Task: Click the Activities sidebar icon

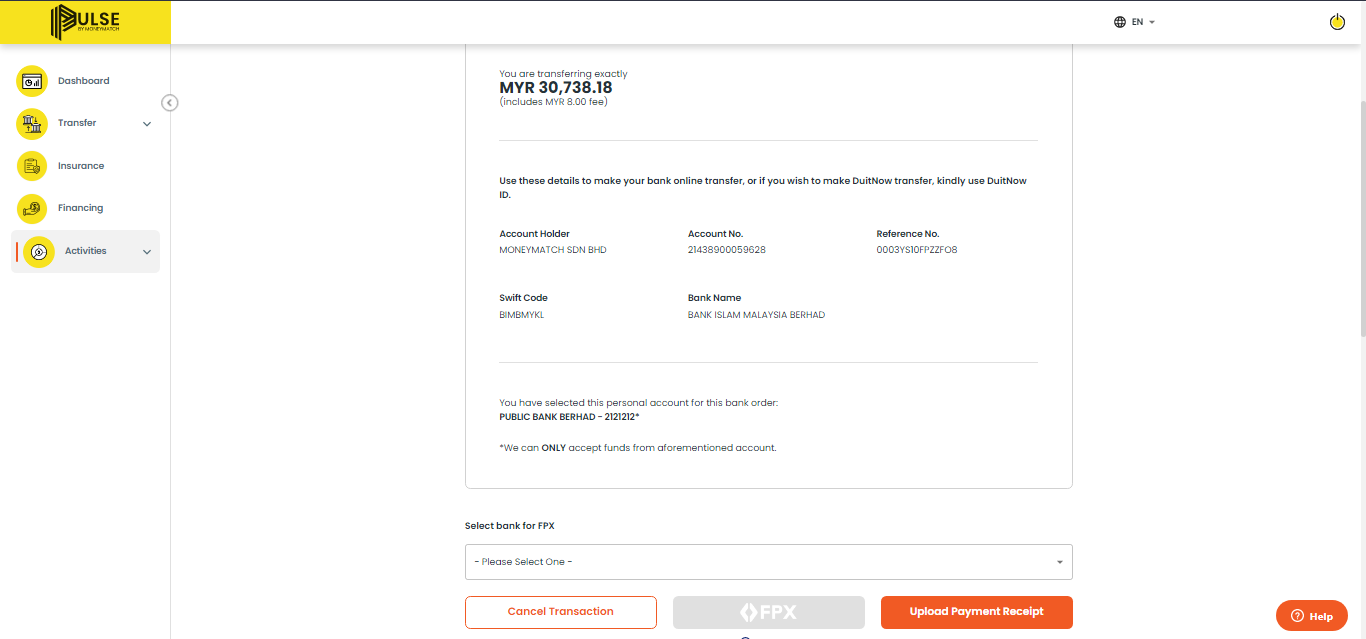Action: tap(39, 251)
